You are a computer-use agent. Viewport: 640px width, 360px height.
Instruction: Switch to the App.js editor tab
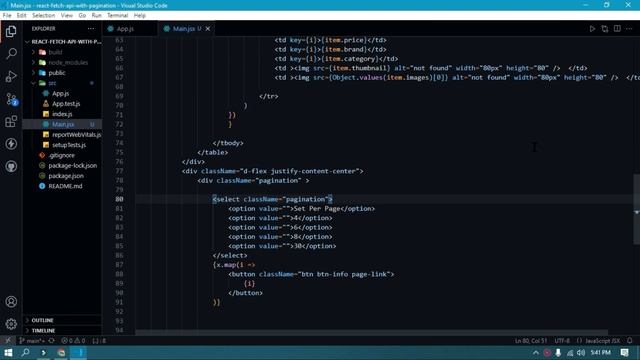click(129, 29)
